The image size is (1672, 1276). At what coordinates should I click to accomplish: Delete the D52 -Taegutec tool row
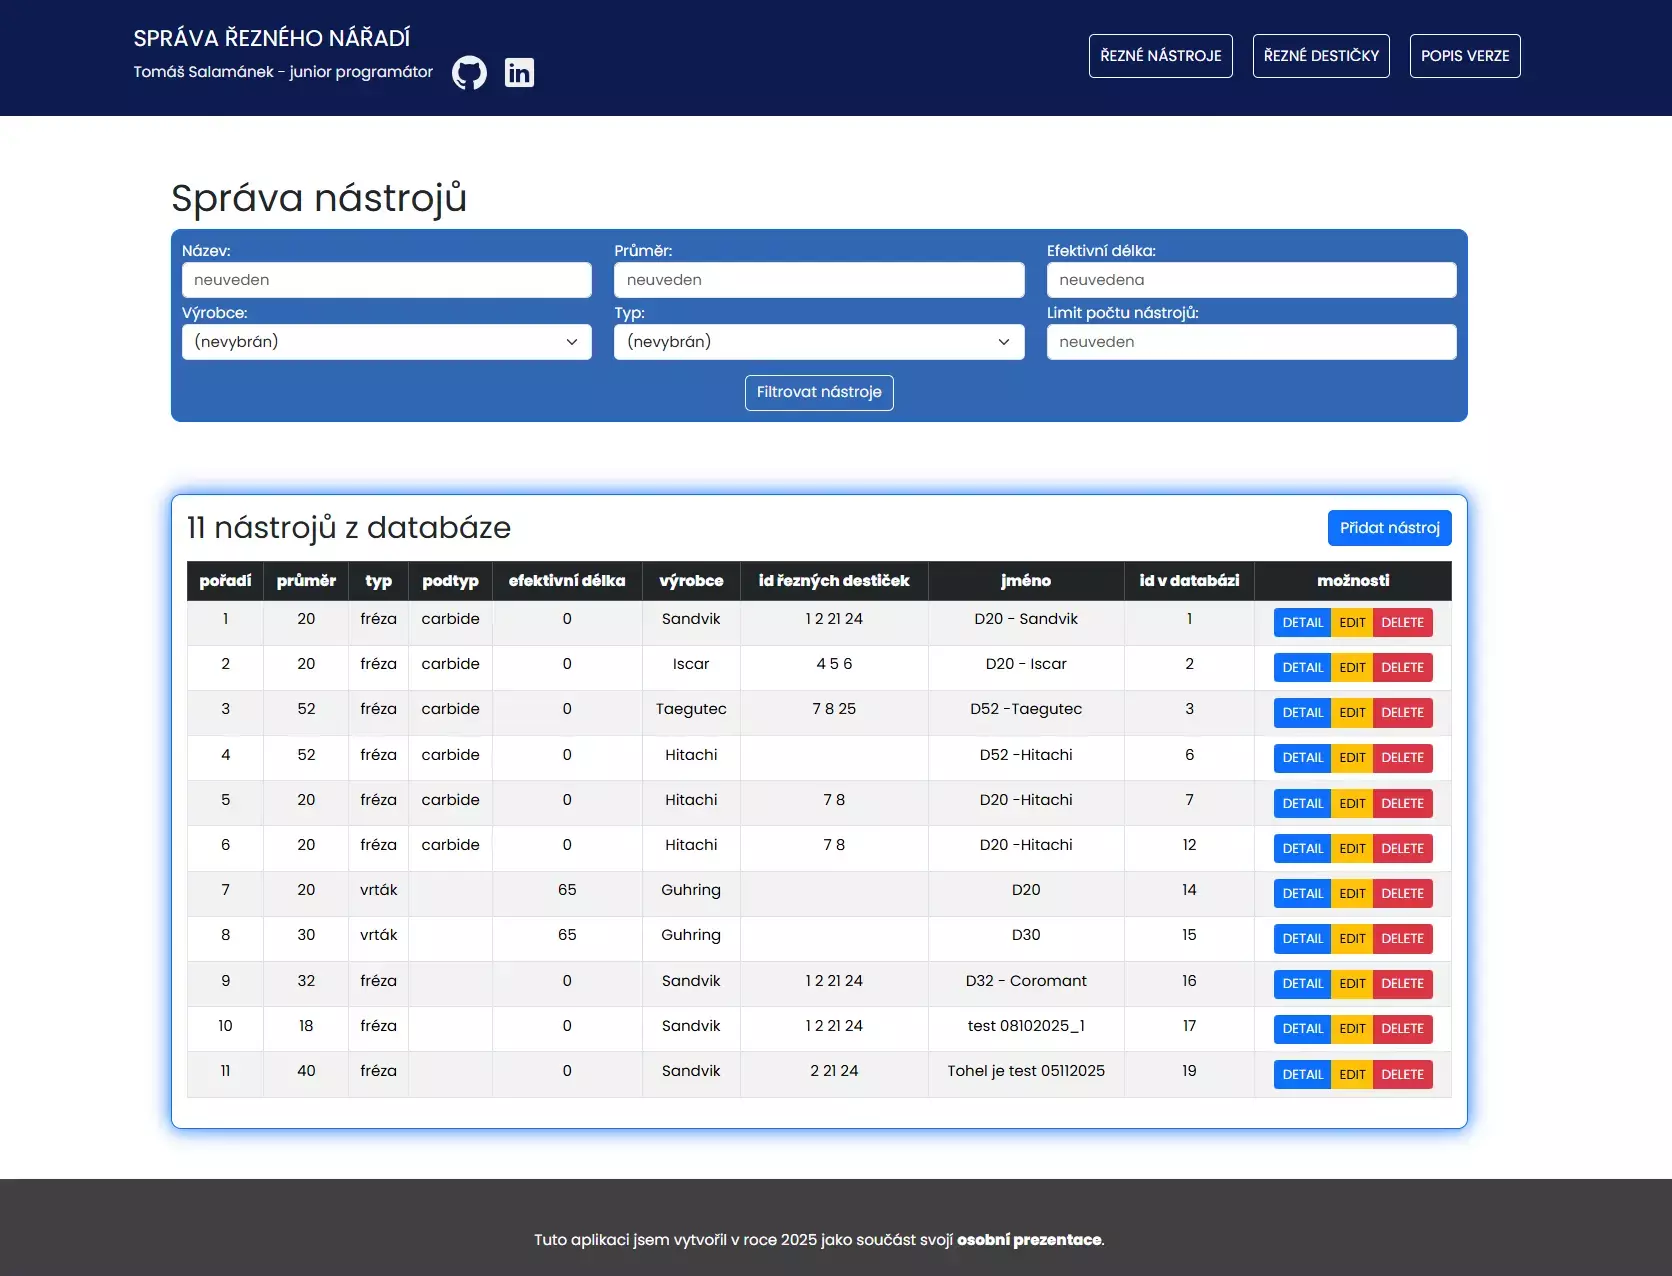[x=1402, y=713]
